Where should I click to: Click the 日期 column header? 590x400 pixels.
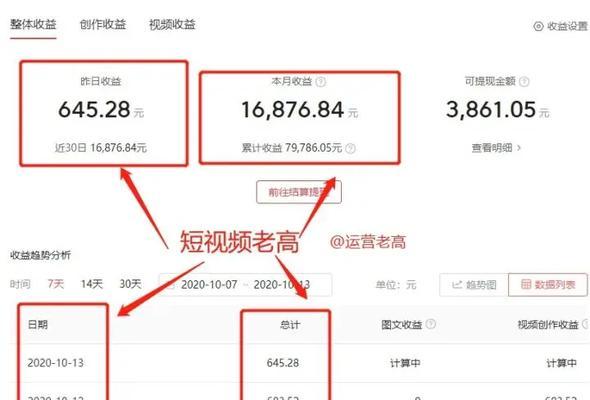coord(38,324)
